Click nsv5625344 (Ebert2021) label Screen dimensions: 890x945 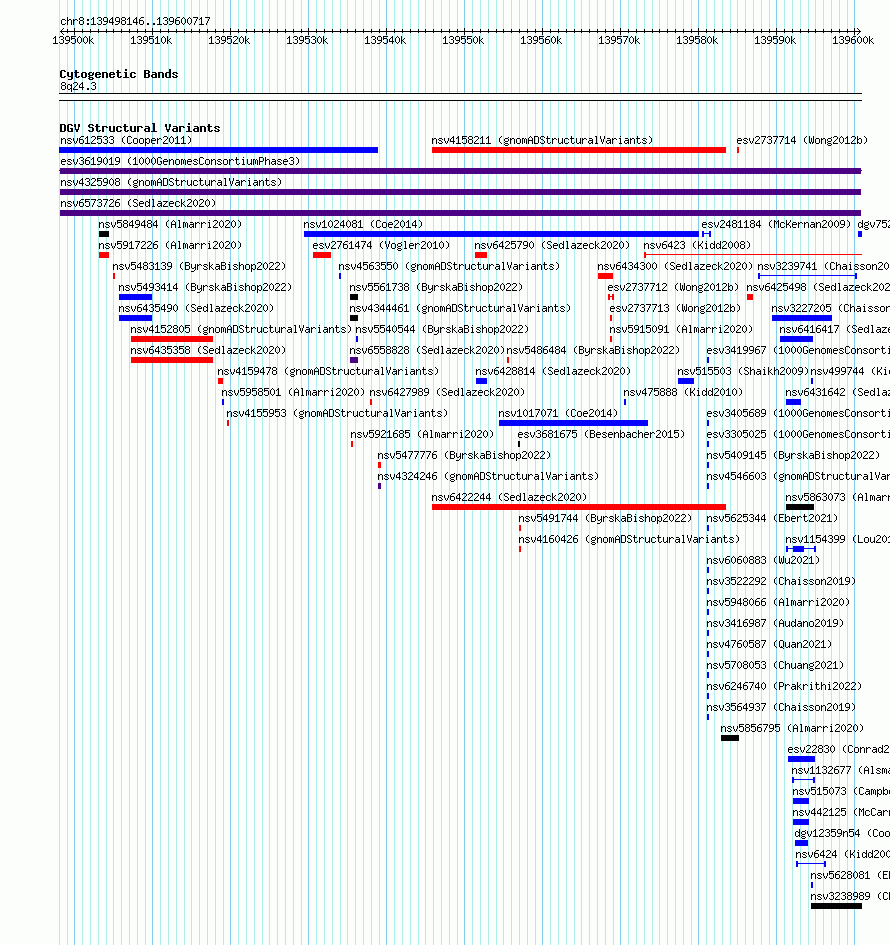[x=772, y=518]
